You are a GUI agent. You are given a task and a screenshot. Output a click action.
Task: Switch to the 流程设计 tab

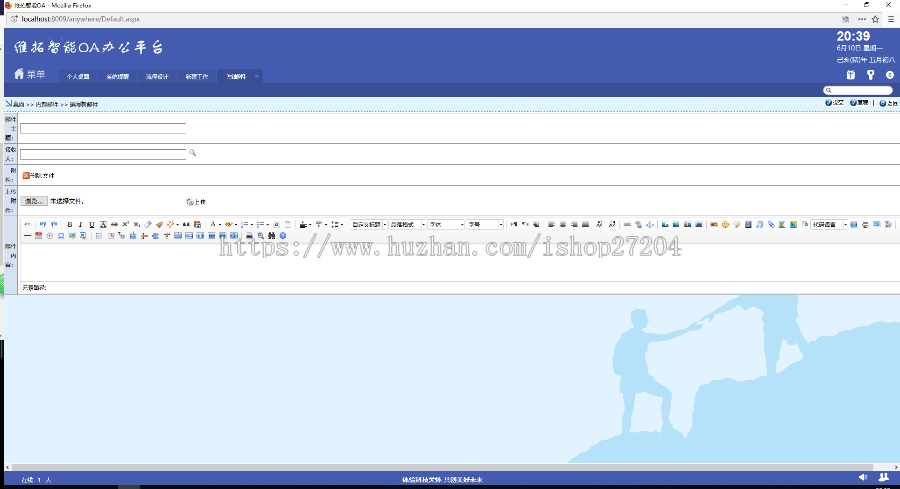point(157,76)
